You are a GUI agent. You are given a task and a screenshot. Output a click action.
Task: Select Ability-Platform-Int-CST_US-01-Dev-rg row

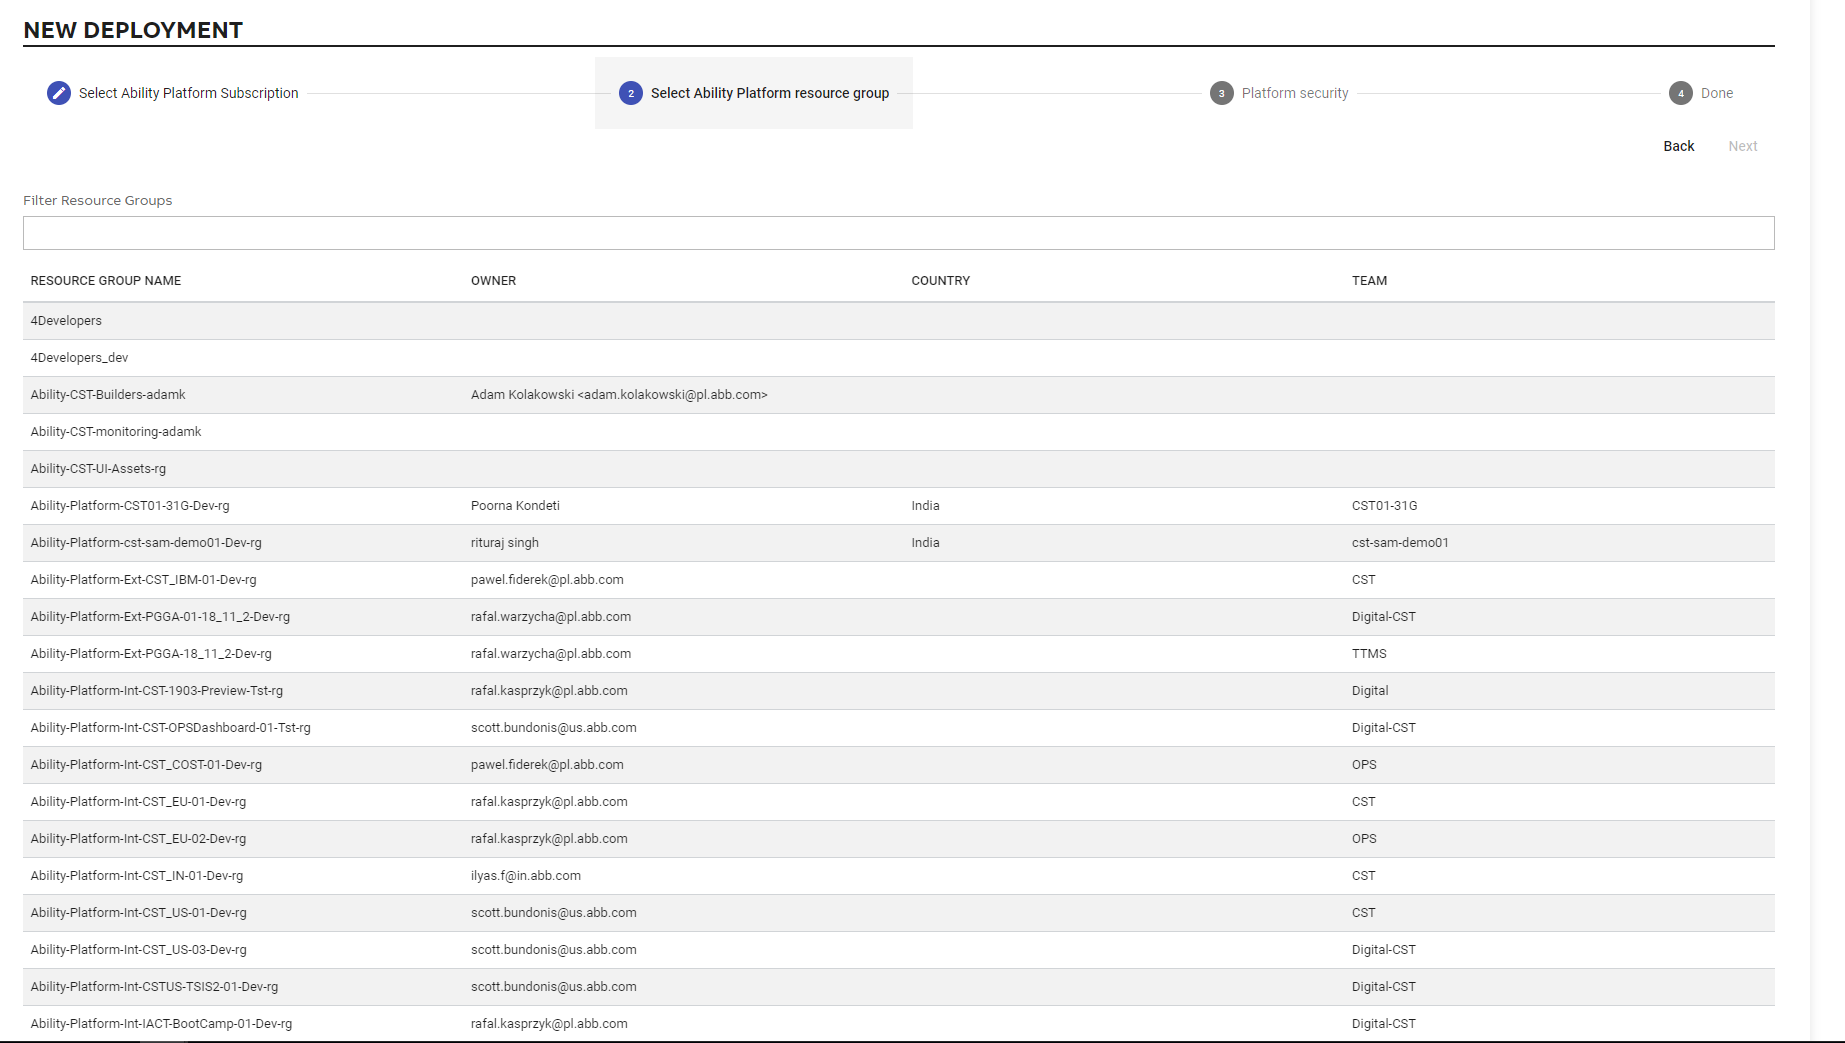[x=899, y=913]
